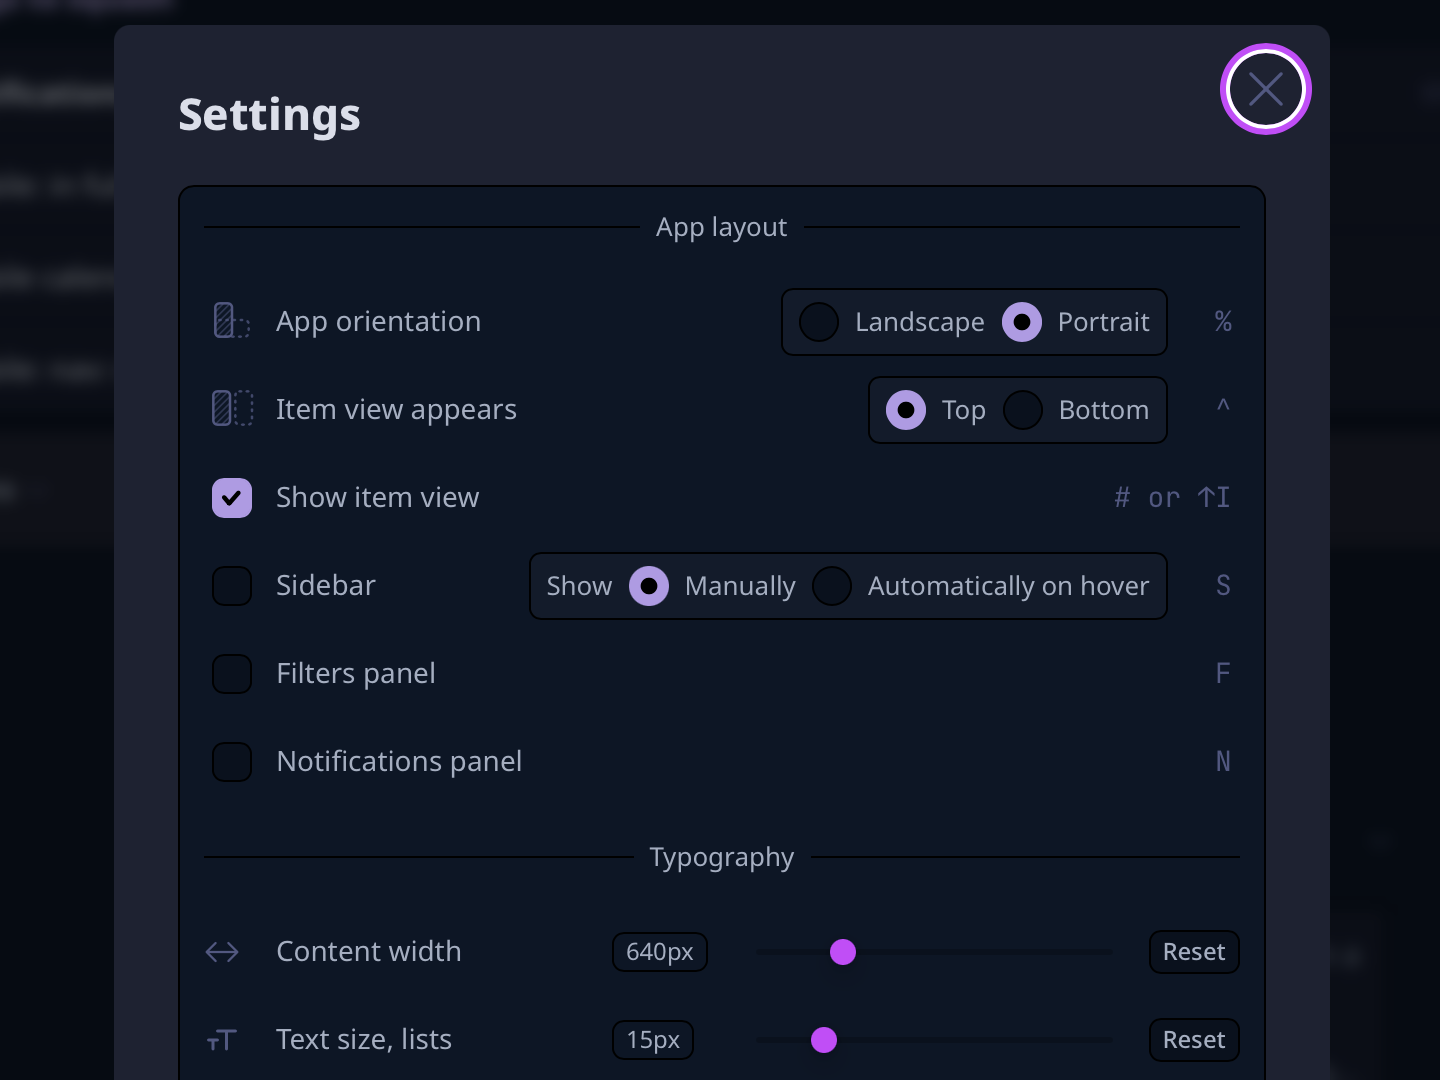Image resolution: width=1440 pixels, height=1080 pixels.
Task: Reset the Content width setting
Action: pos(1194,952)
